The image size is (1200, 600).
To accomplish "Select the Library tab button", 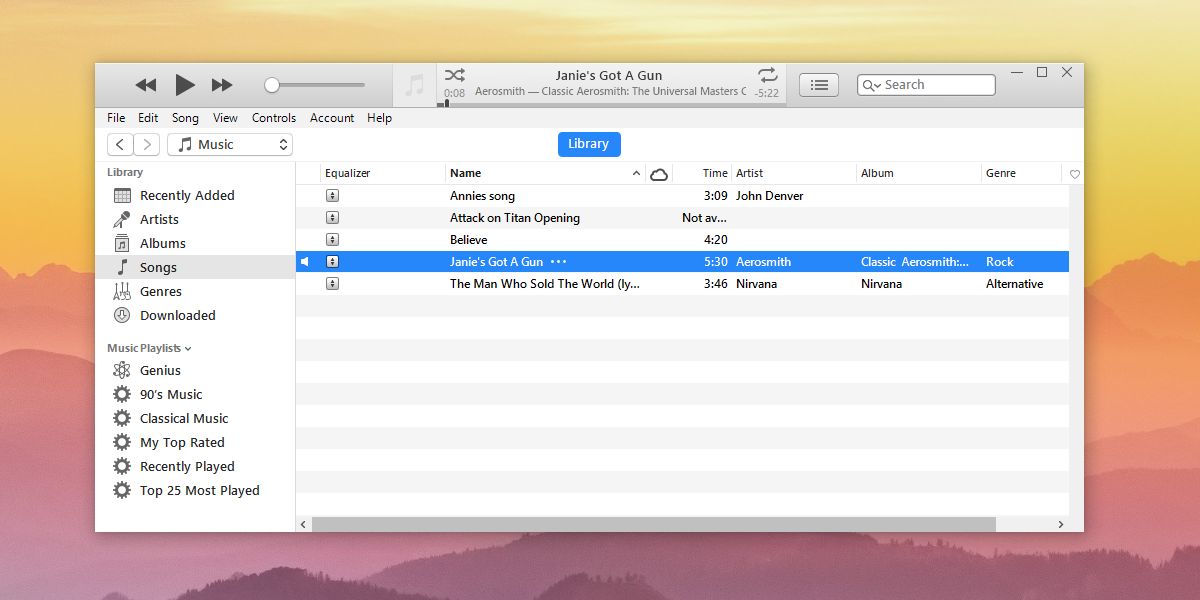I will (589, 144).
